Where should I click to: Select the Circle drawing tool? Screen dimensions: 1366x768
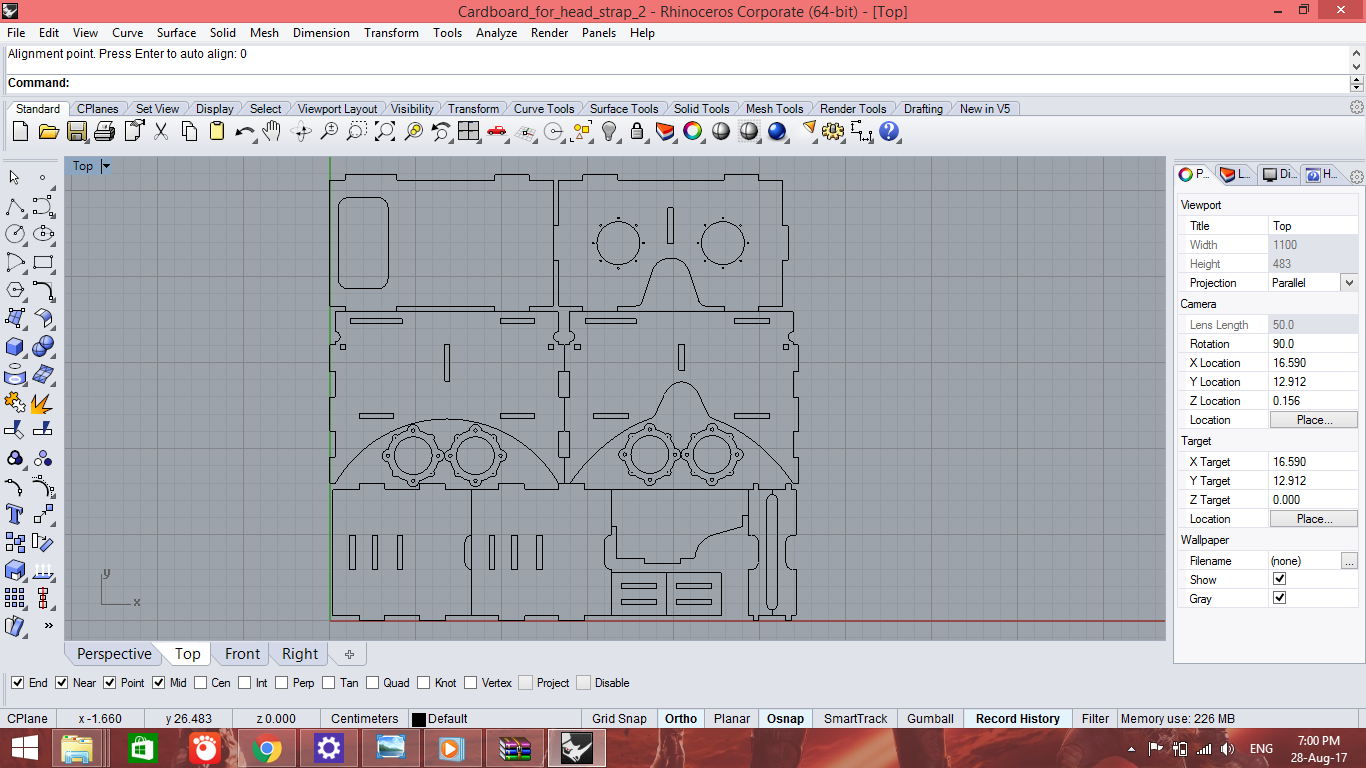(x=15, y=234)
